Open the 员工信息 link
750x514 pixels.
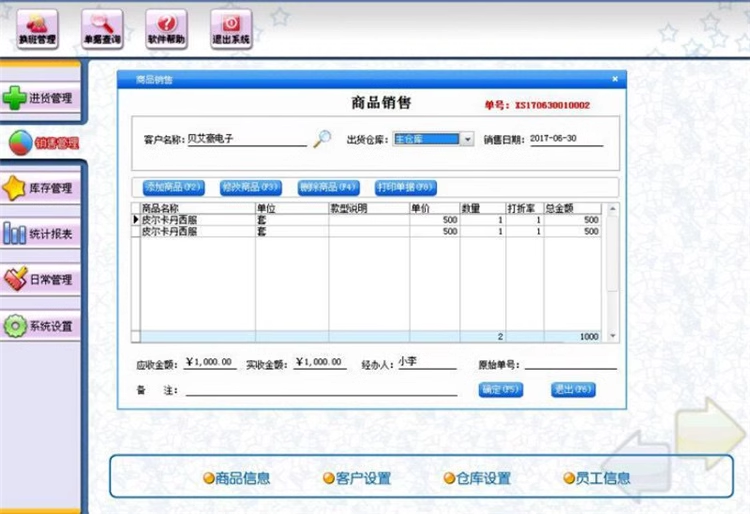coord(597,478)
